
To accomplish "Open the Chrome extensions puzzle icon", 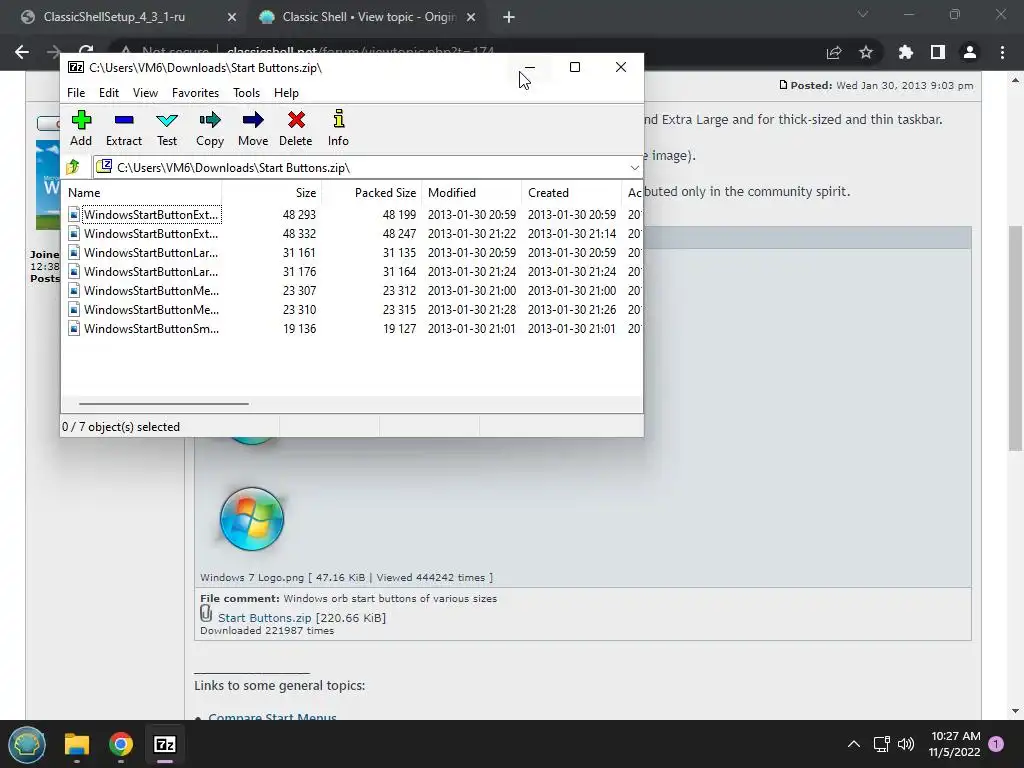I will pyautogui.click(x=905, y=52).
